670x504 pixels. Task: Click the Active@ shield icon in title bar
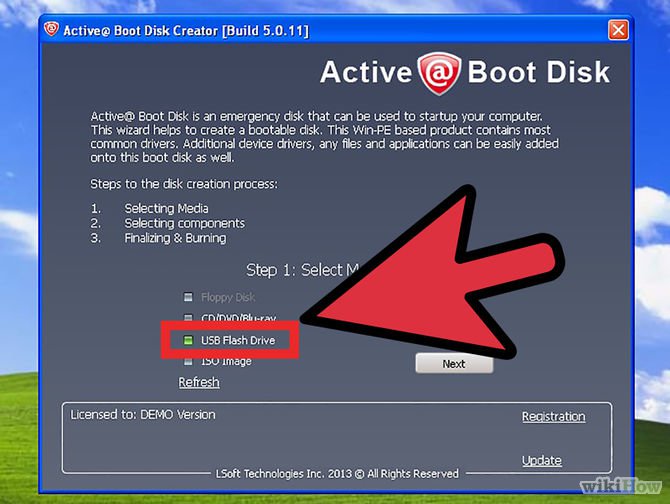[x=52, y=29]
